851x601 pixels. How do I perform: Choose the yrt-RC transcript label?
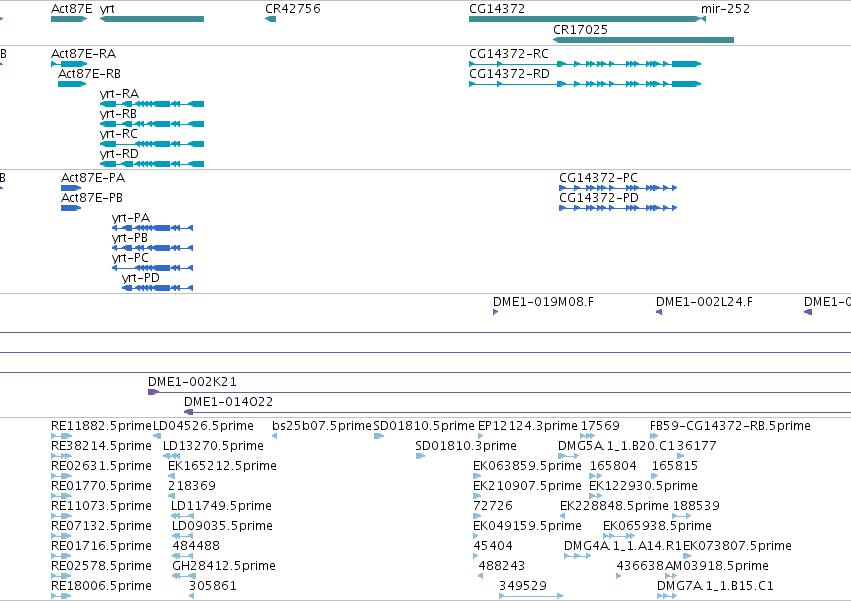(x=119, y=134)
